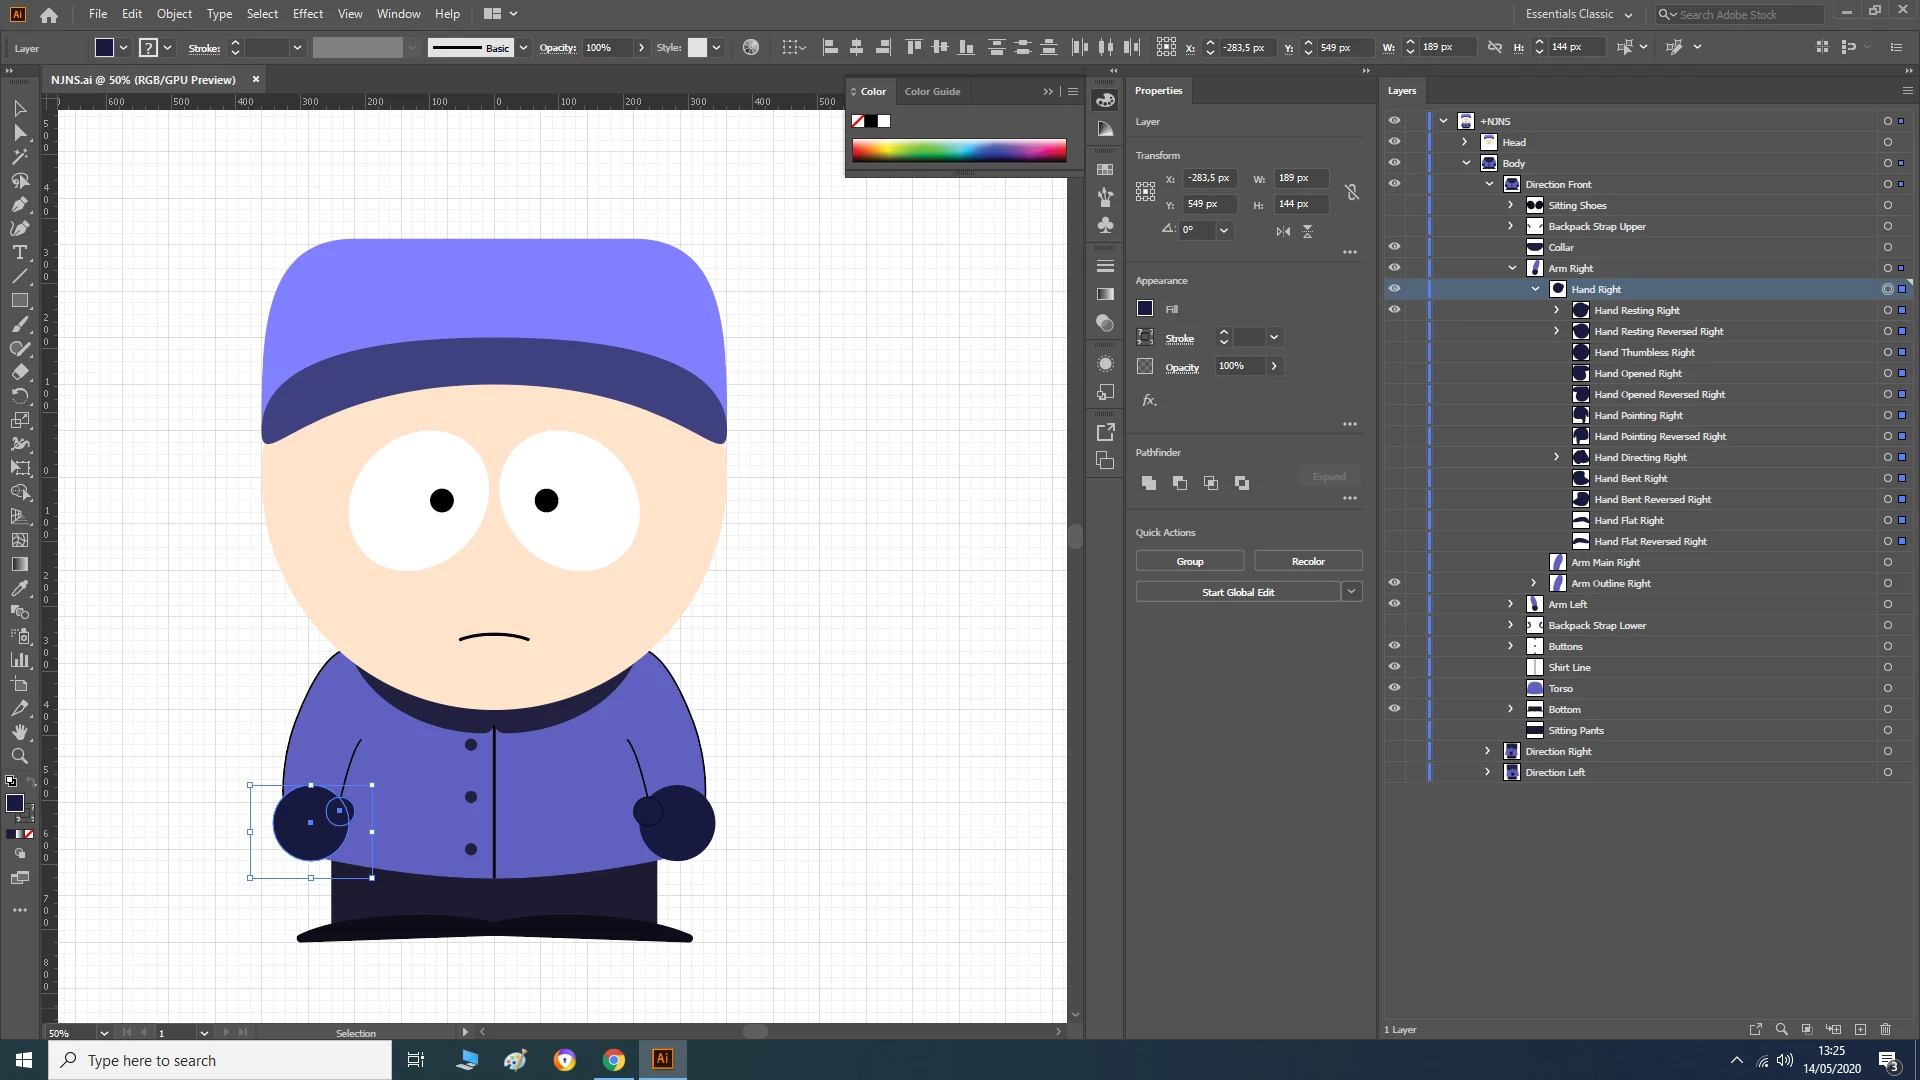The width and height of the screenshot is (1920, 1080).
Task: Click the Unite pathfinder icon
Action: [x=1149, y=483]
